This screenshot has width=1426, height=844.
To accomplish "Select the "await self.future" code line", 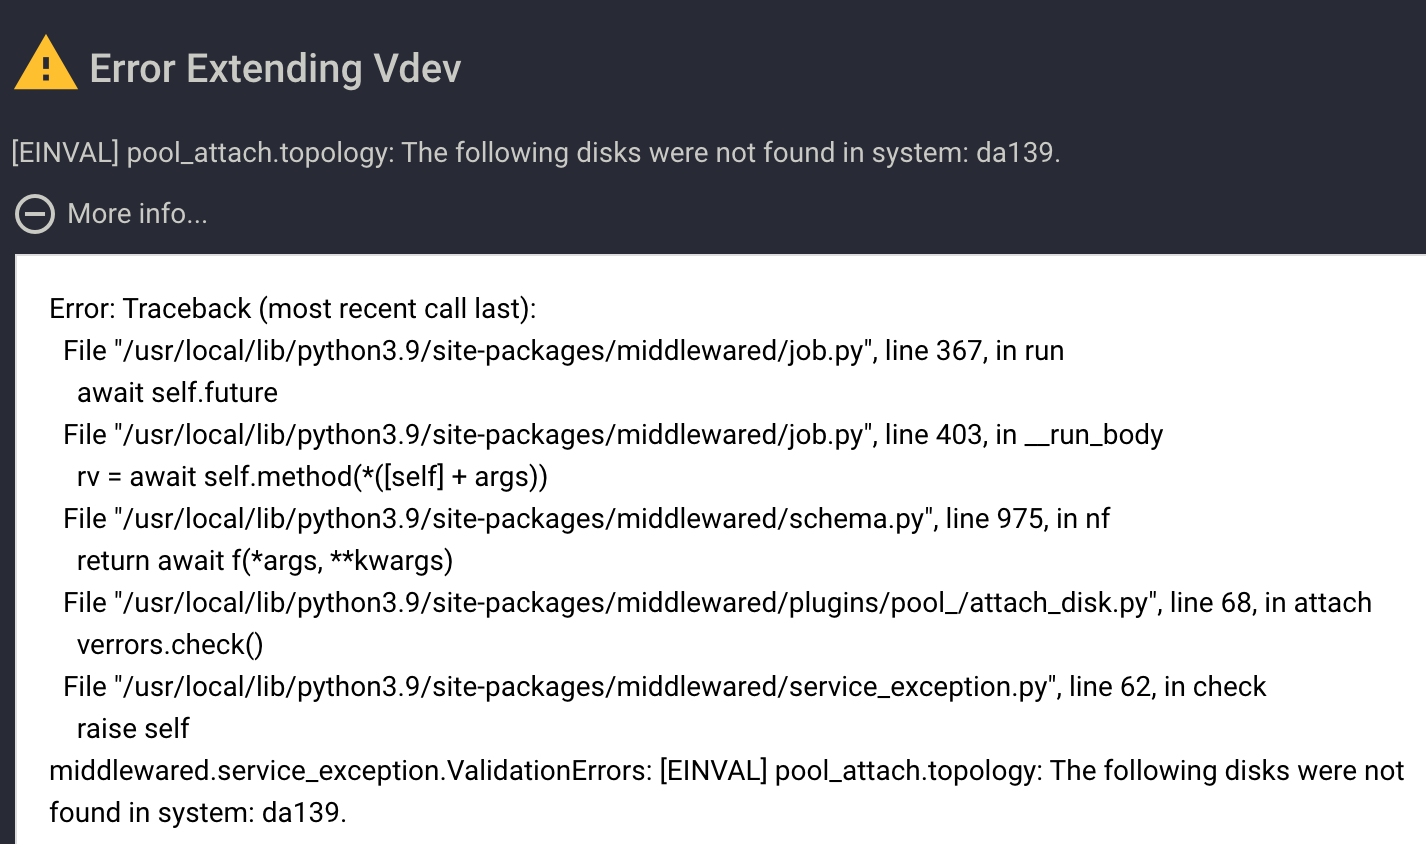I will tap(177, 393).
